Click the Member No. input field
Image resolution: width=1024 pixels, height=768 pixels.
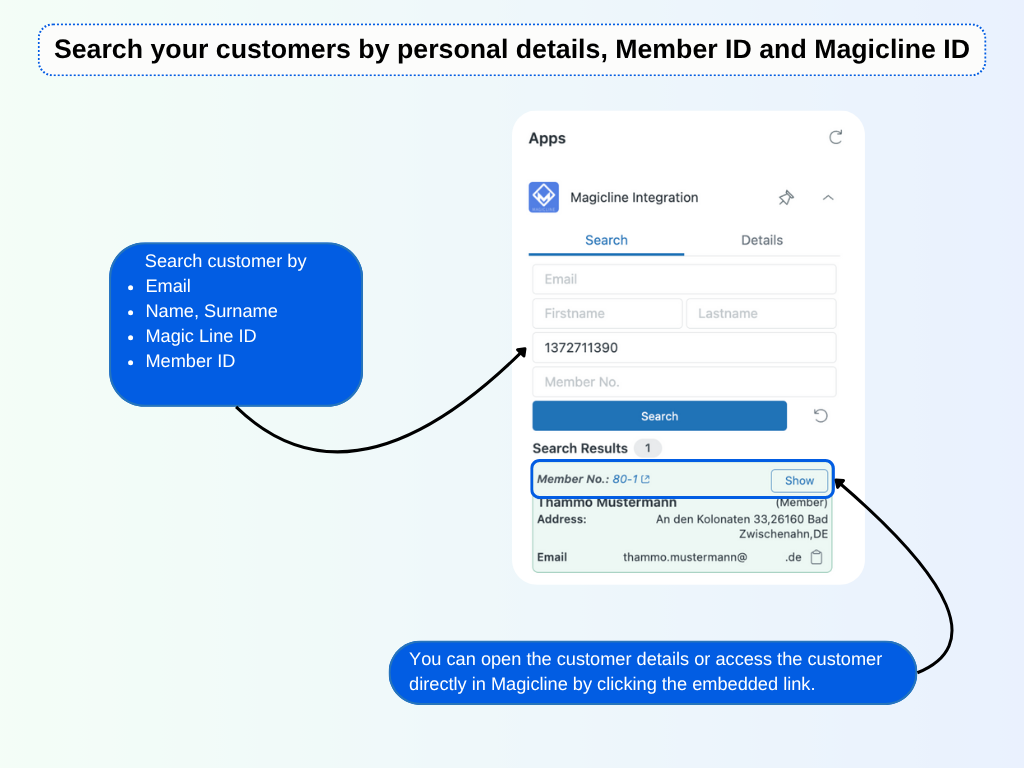(x=684, y=382)
